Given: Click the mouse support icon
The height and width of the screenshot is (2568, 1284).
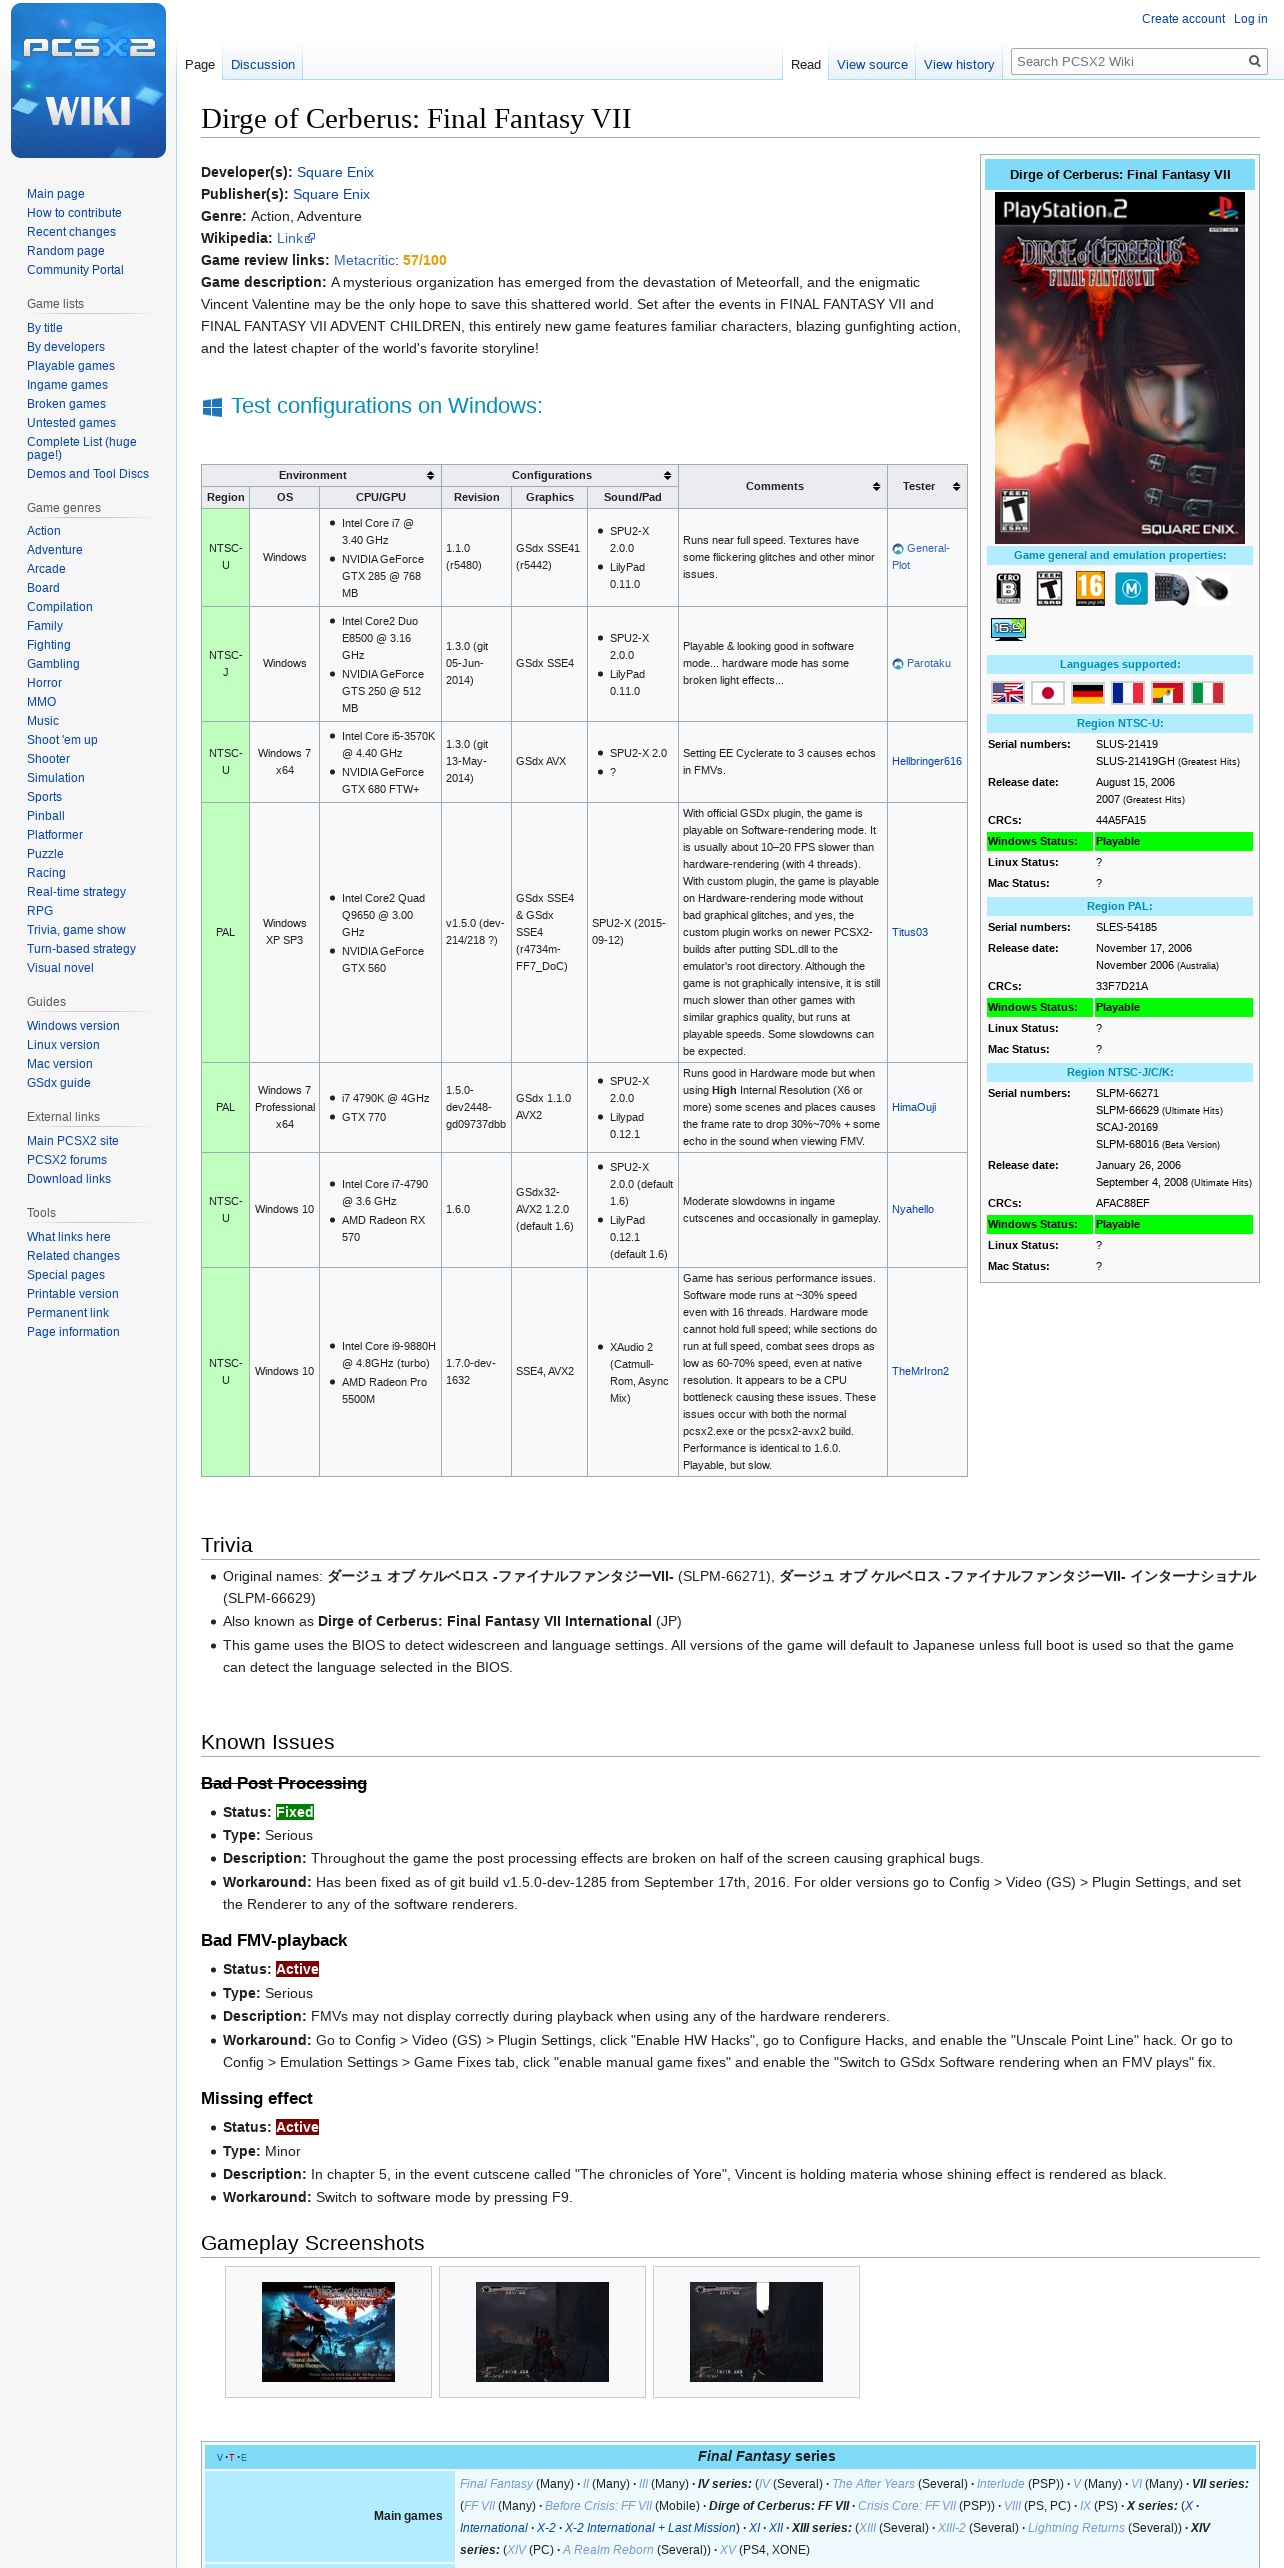Looking at the screenshot, I should click(1212, 588).
